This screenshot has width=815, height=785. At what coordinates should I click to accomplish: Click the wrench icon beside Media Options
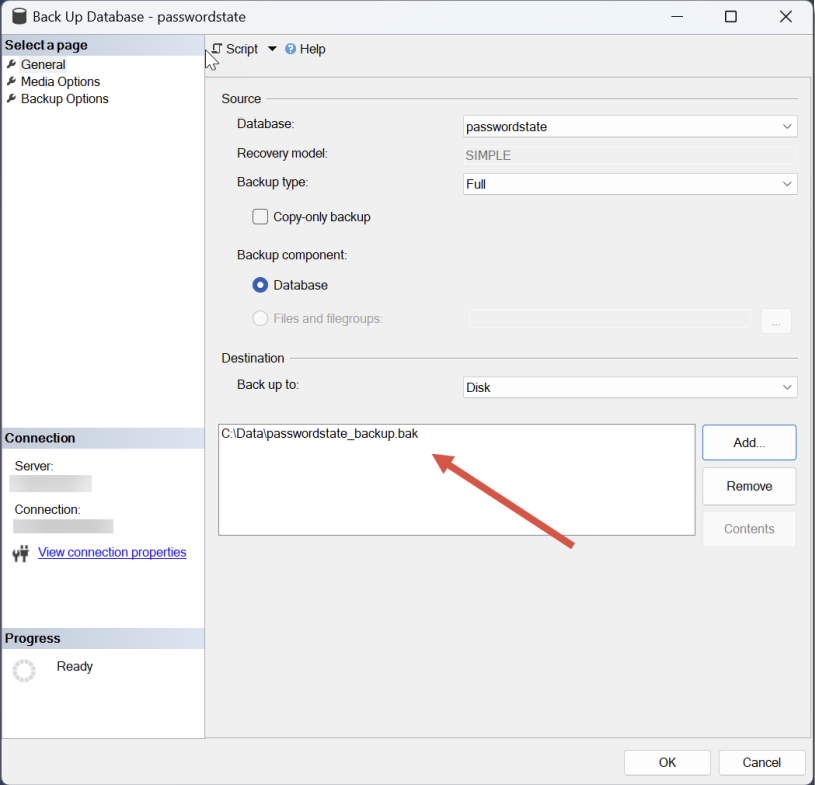11,82
